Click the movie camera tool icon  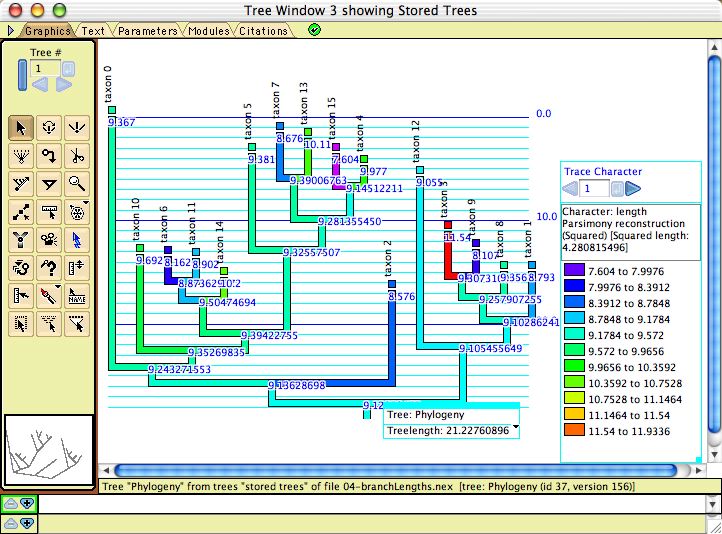(x=49, y=238)
